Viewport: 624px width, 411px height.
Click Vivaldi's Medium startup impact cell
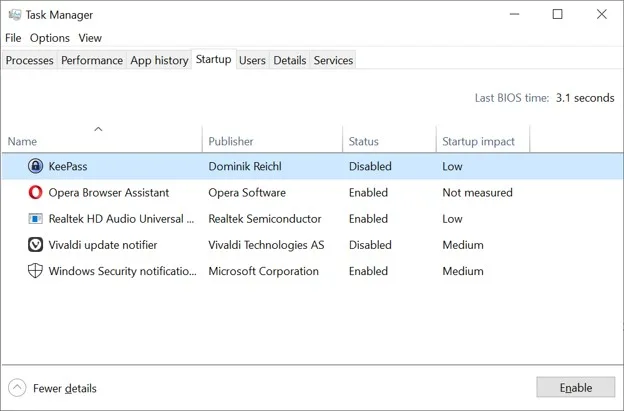pyautogui.click(x=463, y=245)
